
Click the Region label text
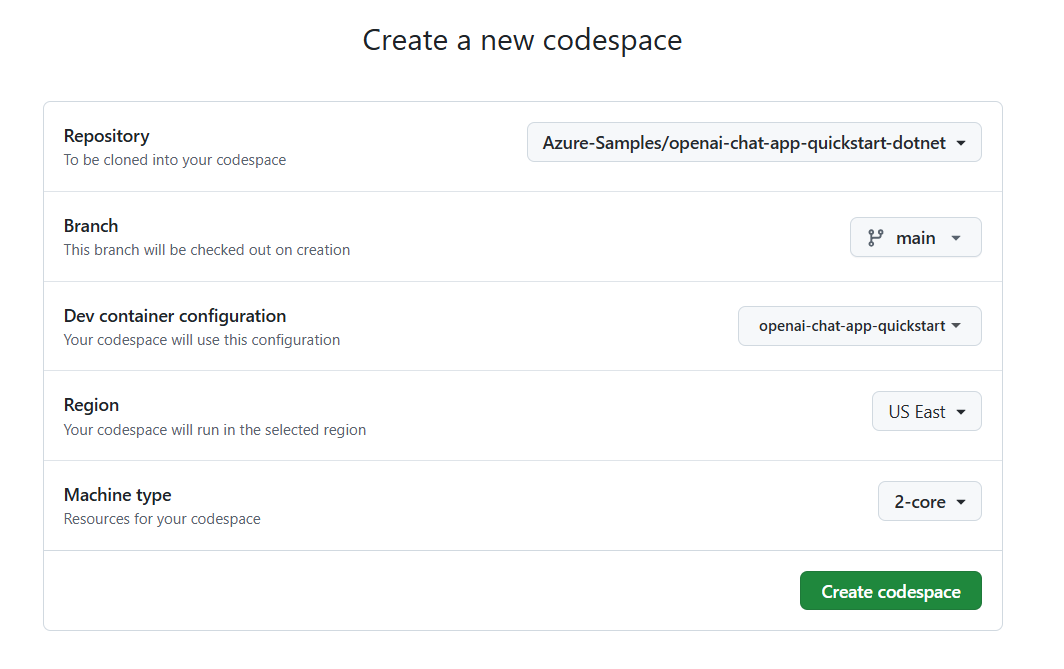(x=91, y=405)
